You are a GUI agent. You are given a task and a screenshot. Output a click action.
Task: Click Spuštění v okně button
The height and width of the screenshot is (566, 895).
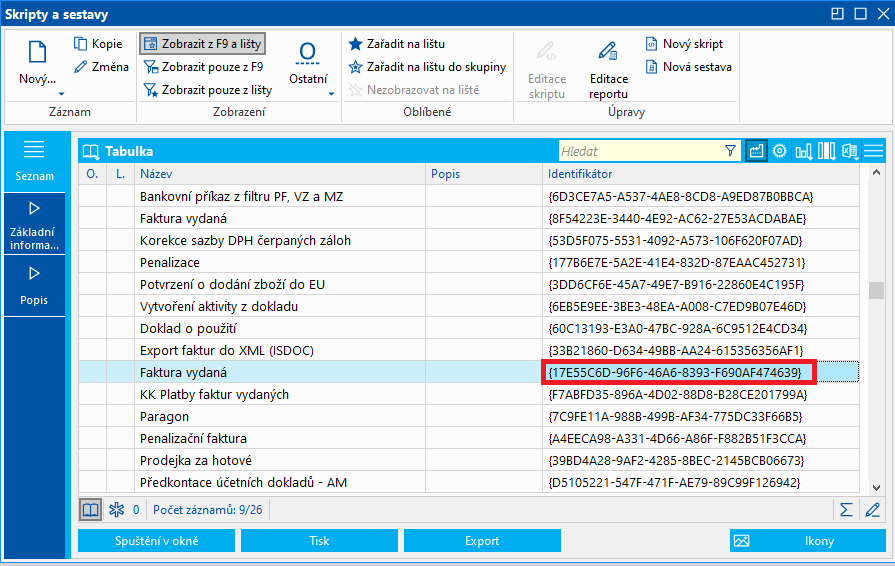[x=156, y=540]
